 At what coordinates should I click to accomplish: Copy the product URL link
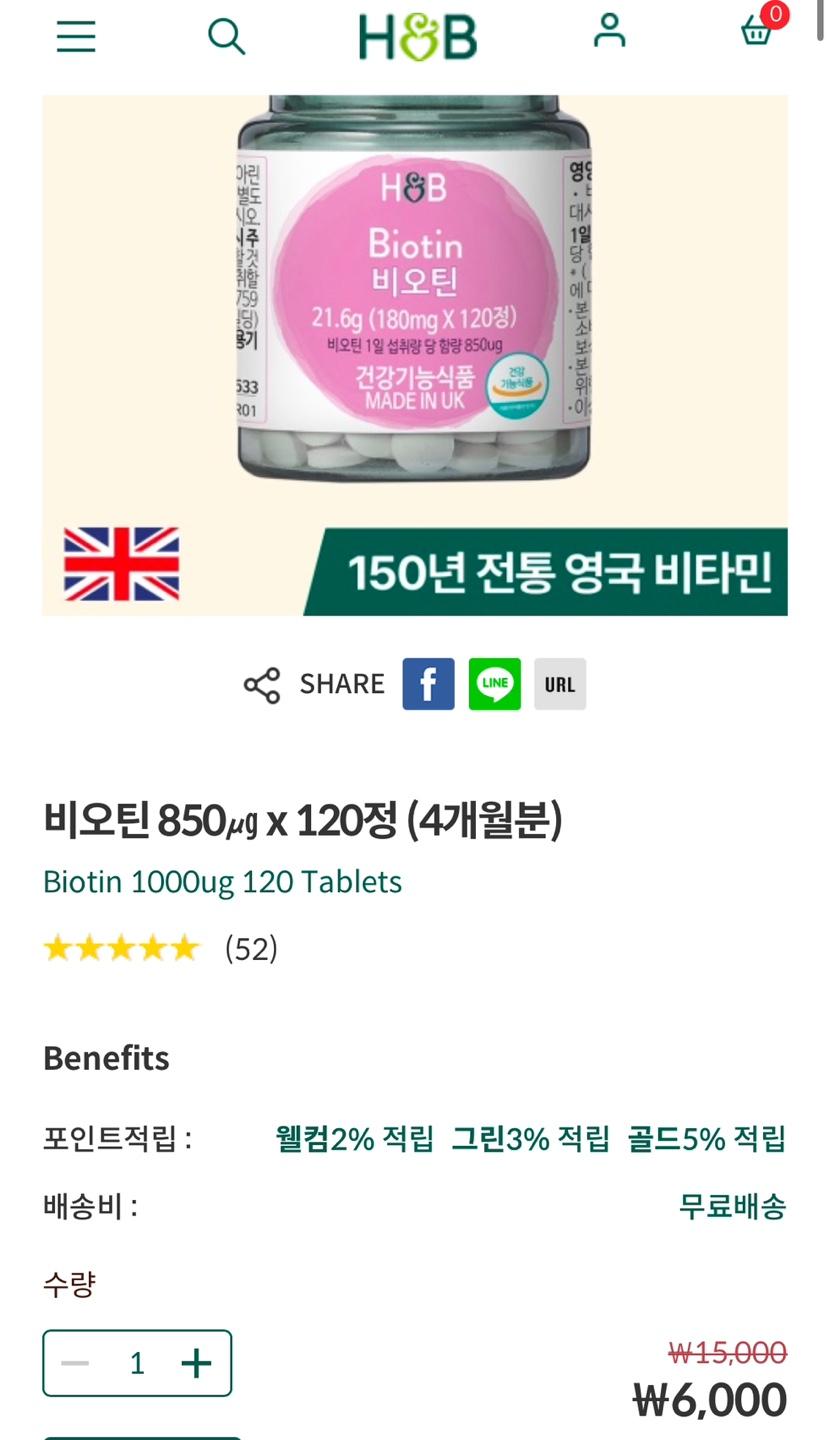point(560,684)
